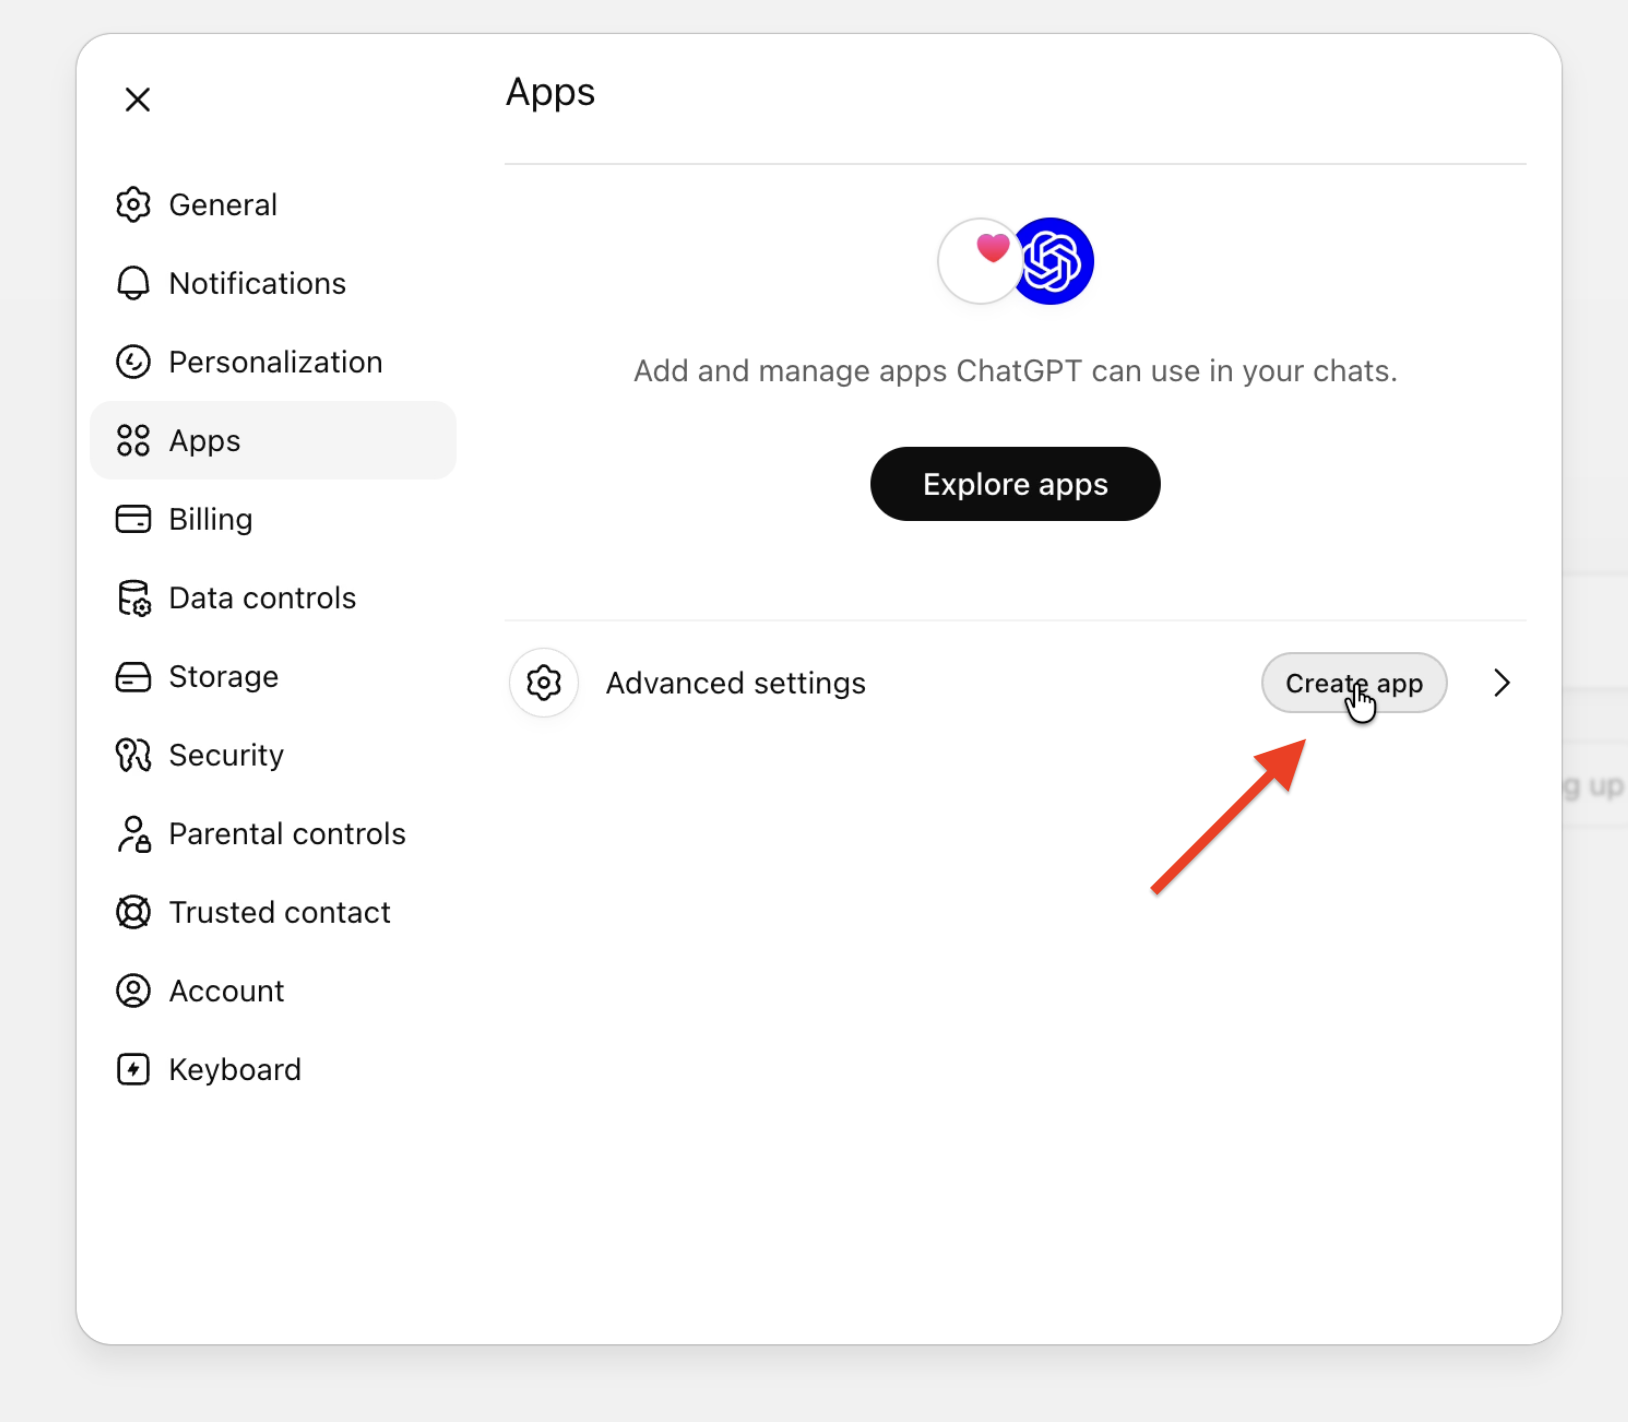
Task: Click the blue ChatGPT logo icon
Action: click(1052, 261)
